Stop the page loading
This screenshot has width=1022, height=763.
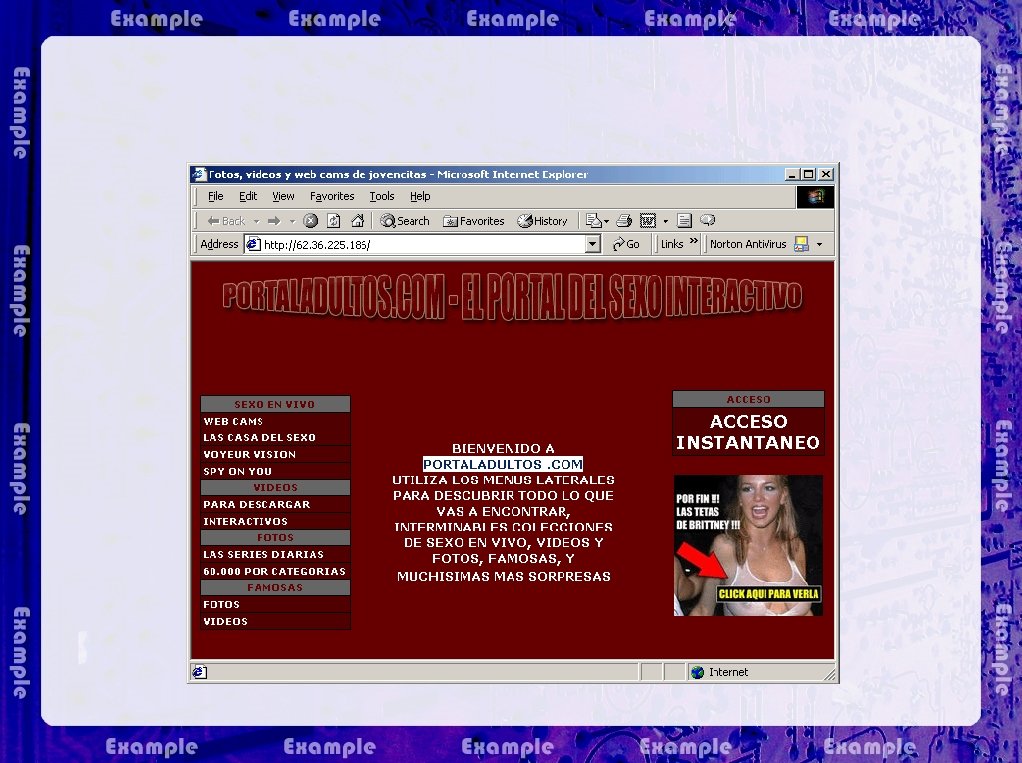[311, 221]
